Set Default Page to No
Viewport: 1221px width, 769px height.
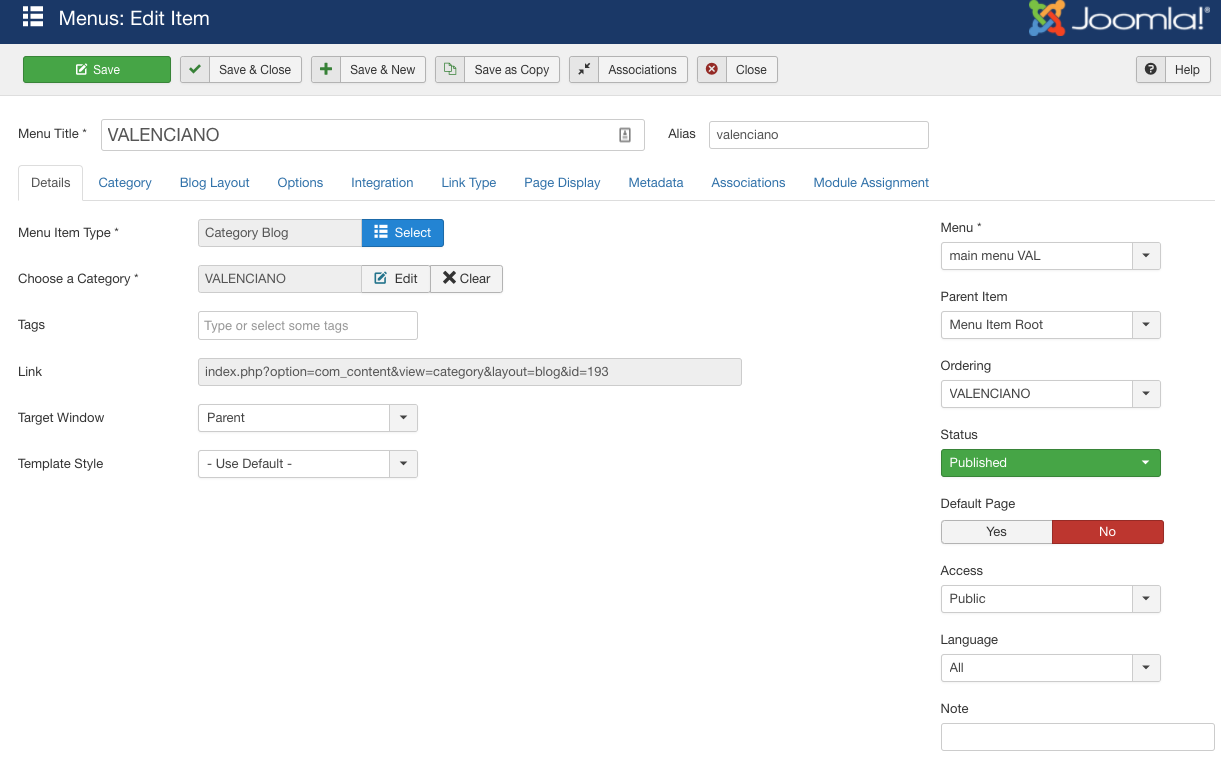tap(1107, 532)
